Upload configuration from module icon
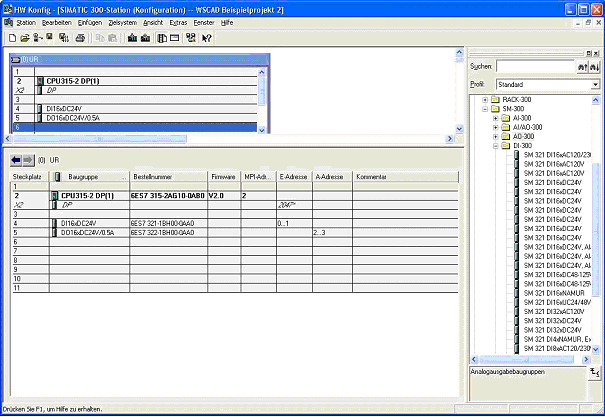This screenshot has width=605, height=417. click(x=145, y=38)
